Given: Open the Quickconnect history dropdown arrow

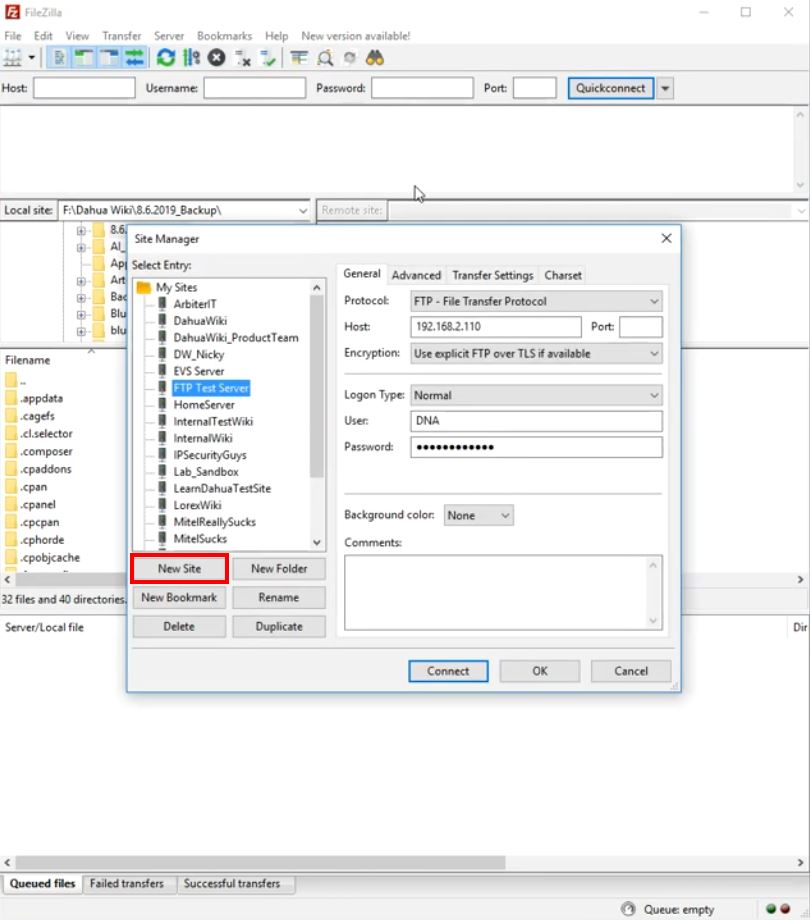Looking at the screenshot, I should pyautogui.click(x=665, y=88).
